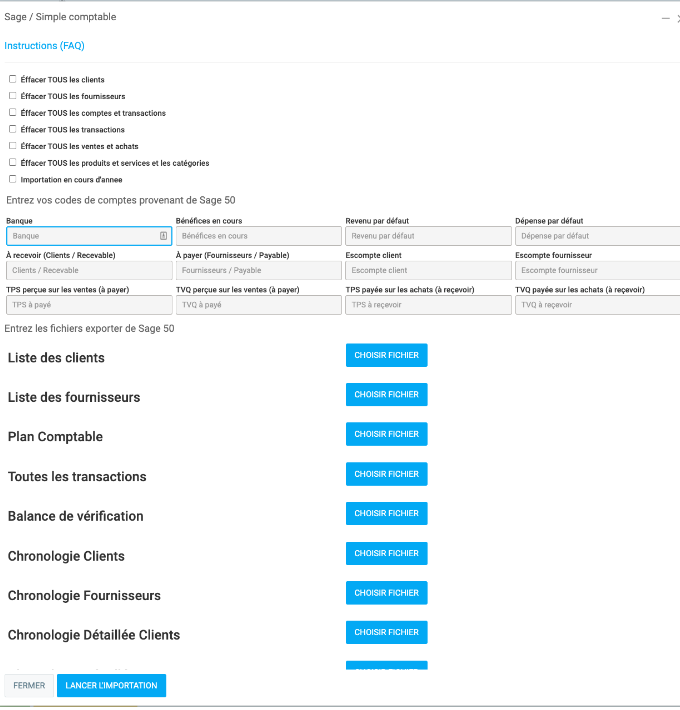The image size is (680, 710).
Task: Toggle Éffacer TOUS les comptes et transactions
Action: click(x=13, y=113)
